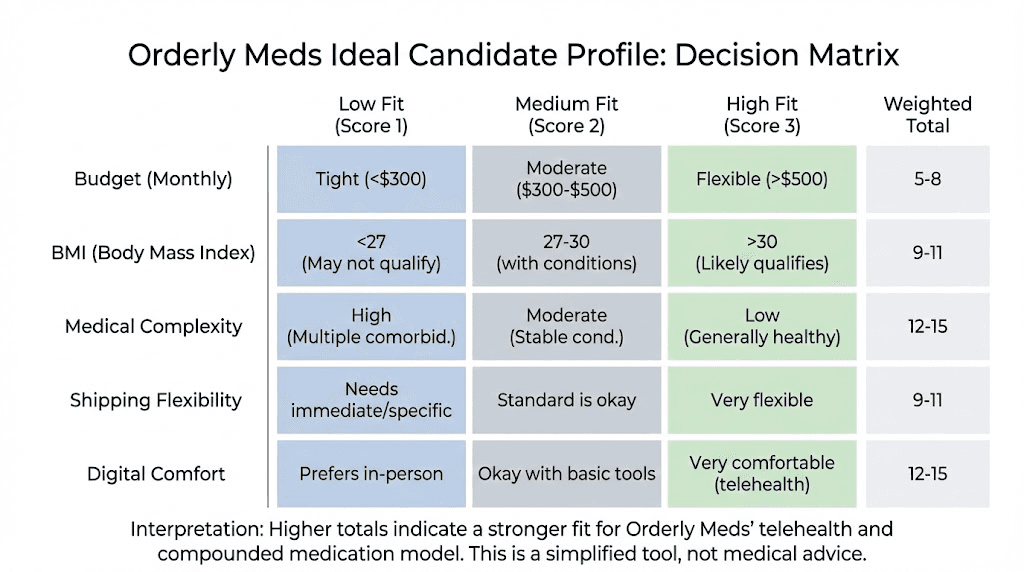Select the Okay with basic tools cell
Image resolution: width=1024 pixels, height=572 pixels.
tap(566, 474)
